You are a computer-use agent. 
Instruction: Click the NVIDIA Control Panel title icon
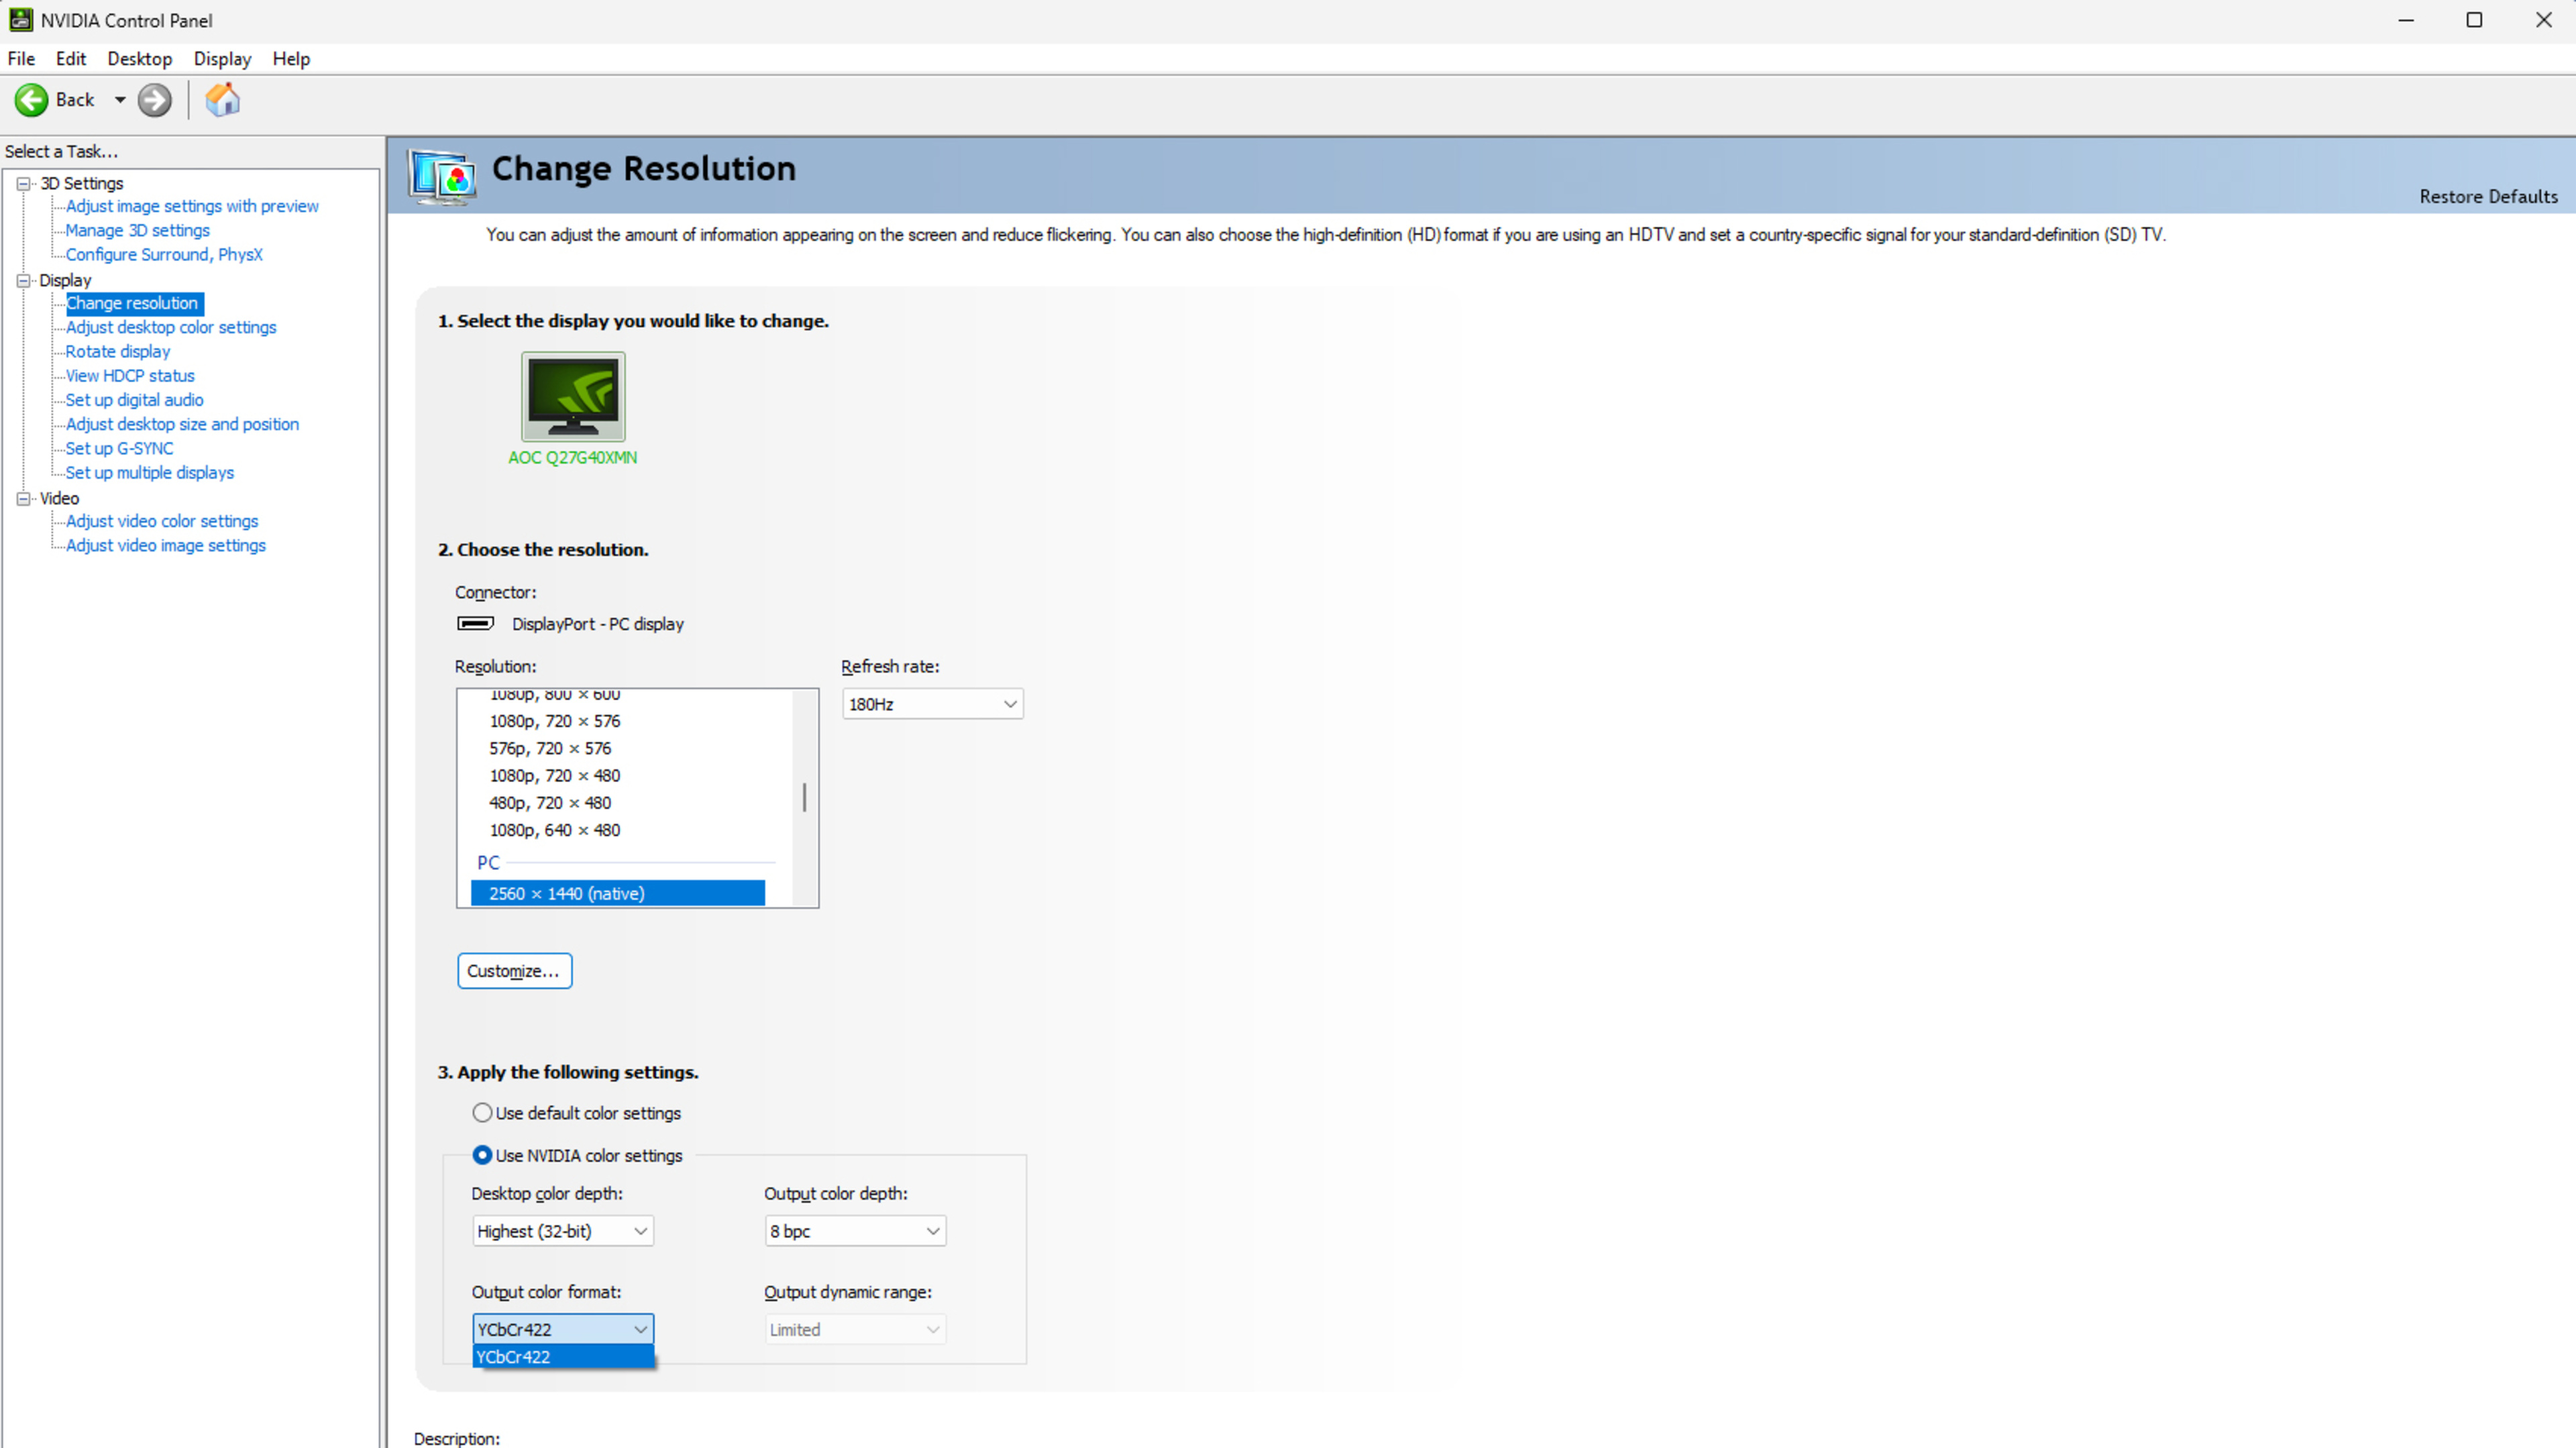(x=20, y=20)
